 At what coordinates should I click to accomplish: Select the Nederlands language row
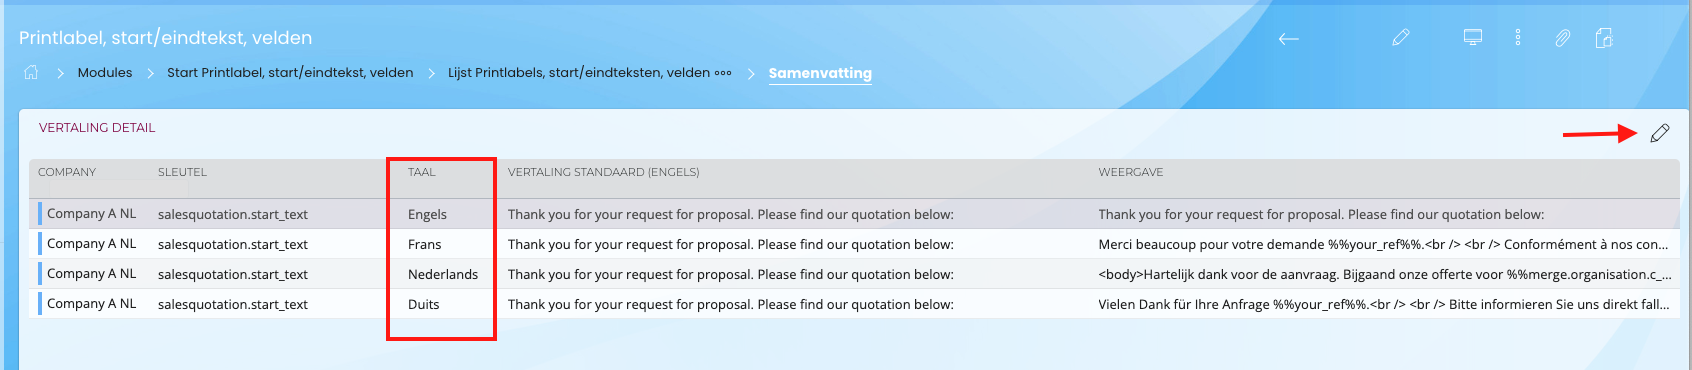point(854,274)
